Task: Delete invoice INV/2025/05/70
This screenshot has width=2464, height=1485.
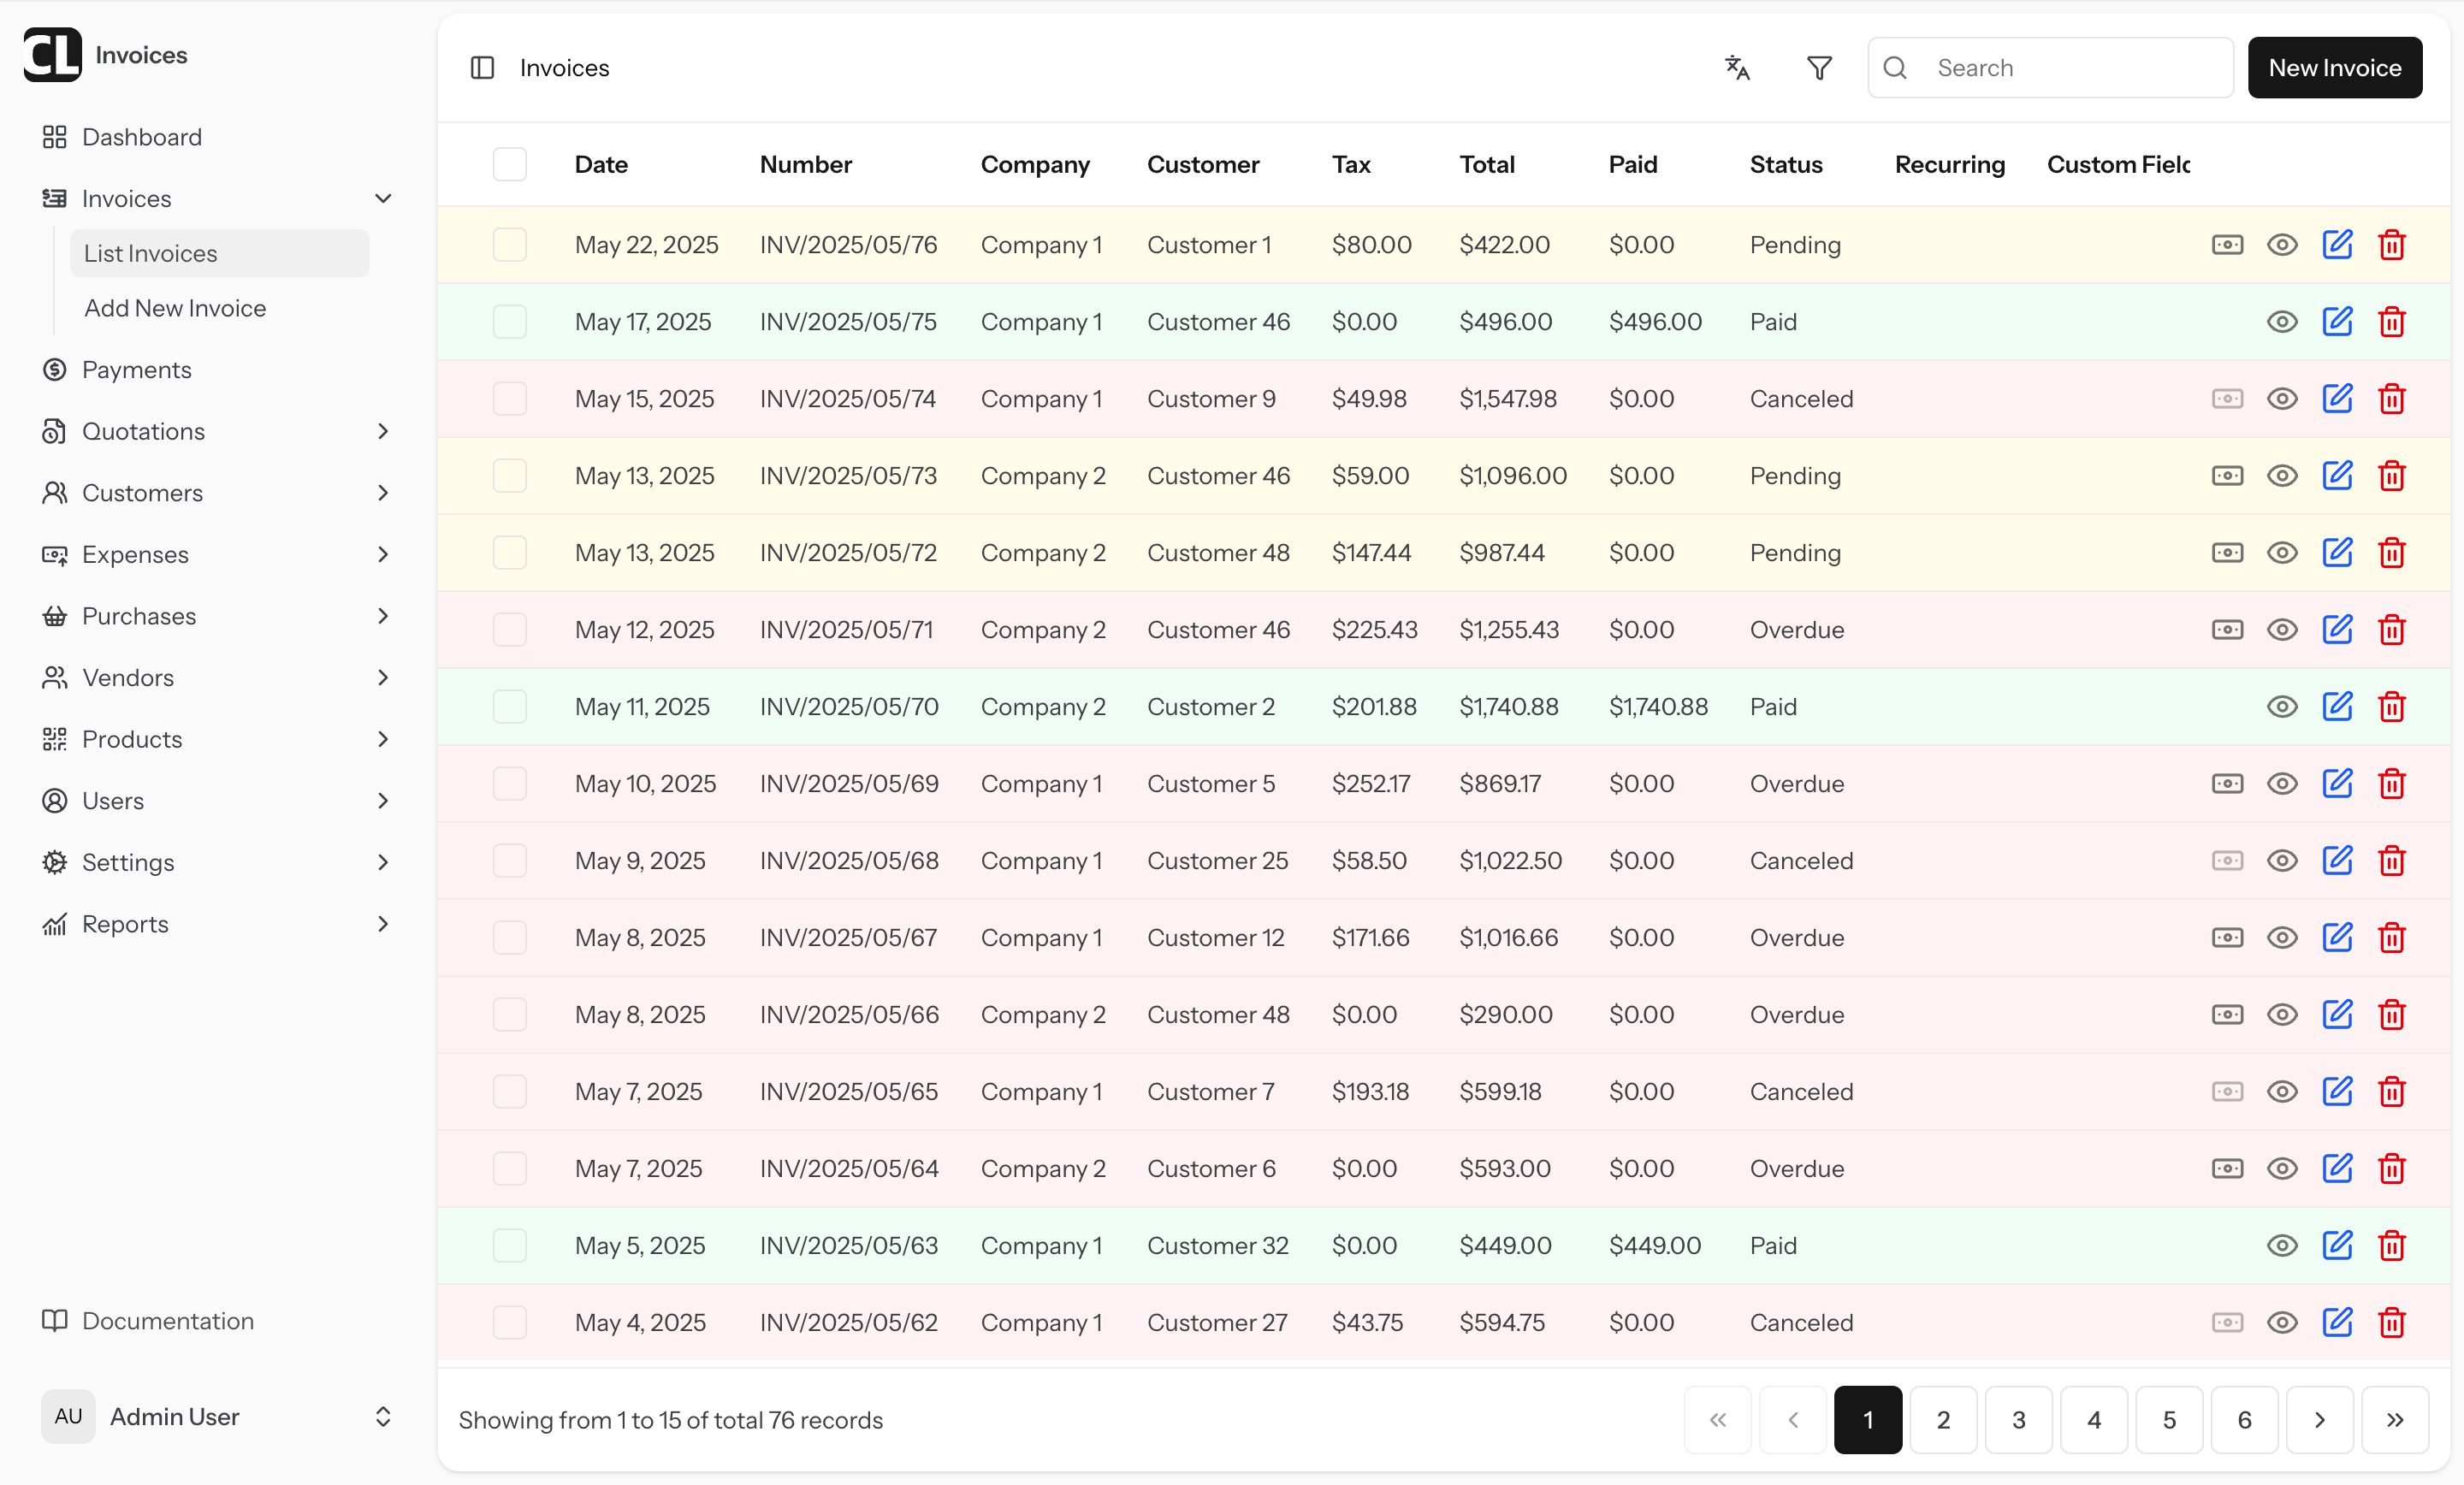Action: [x=2392, y=707]
